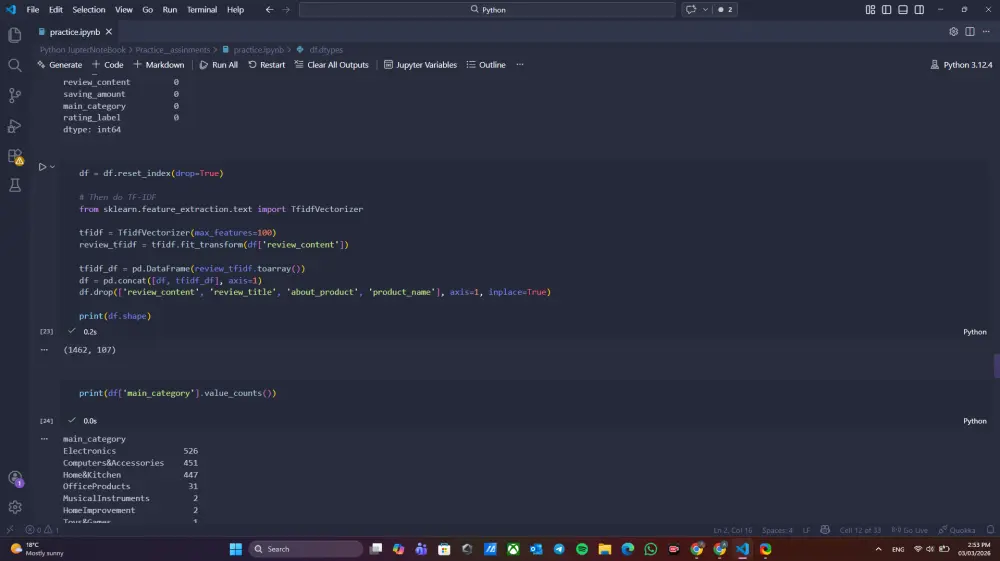Open the File menu
Image resolution: width=1000 pixels, height=561 pixels.
(33, 10)
